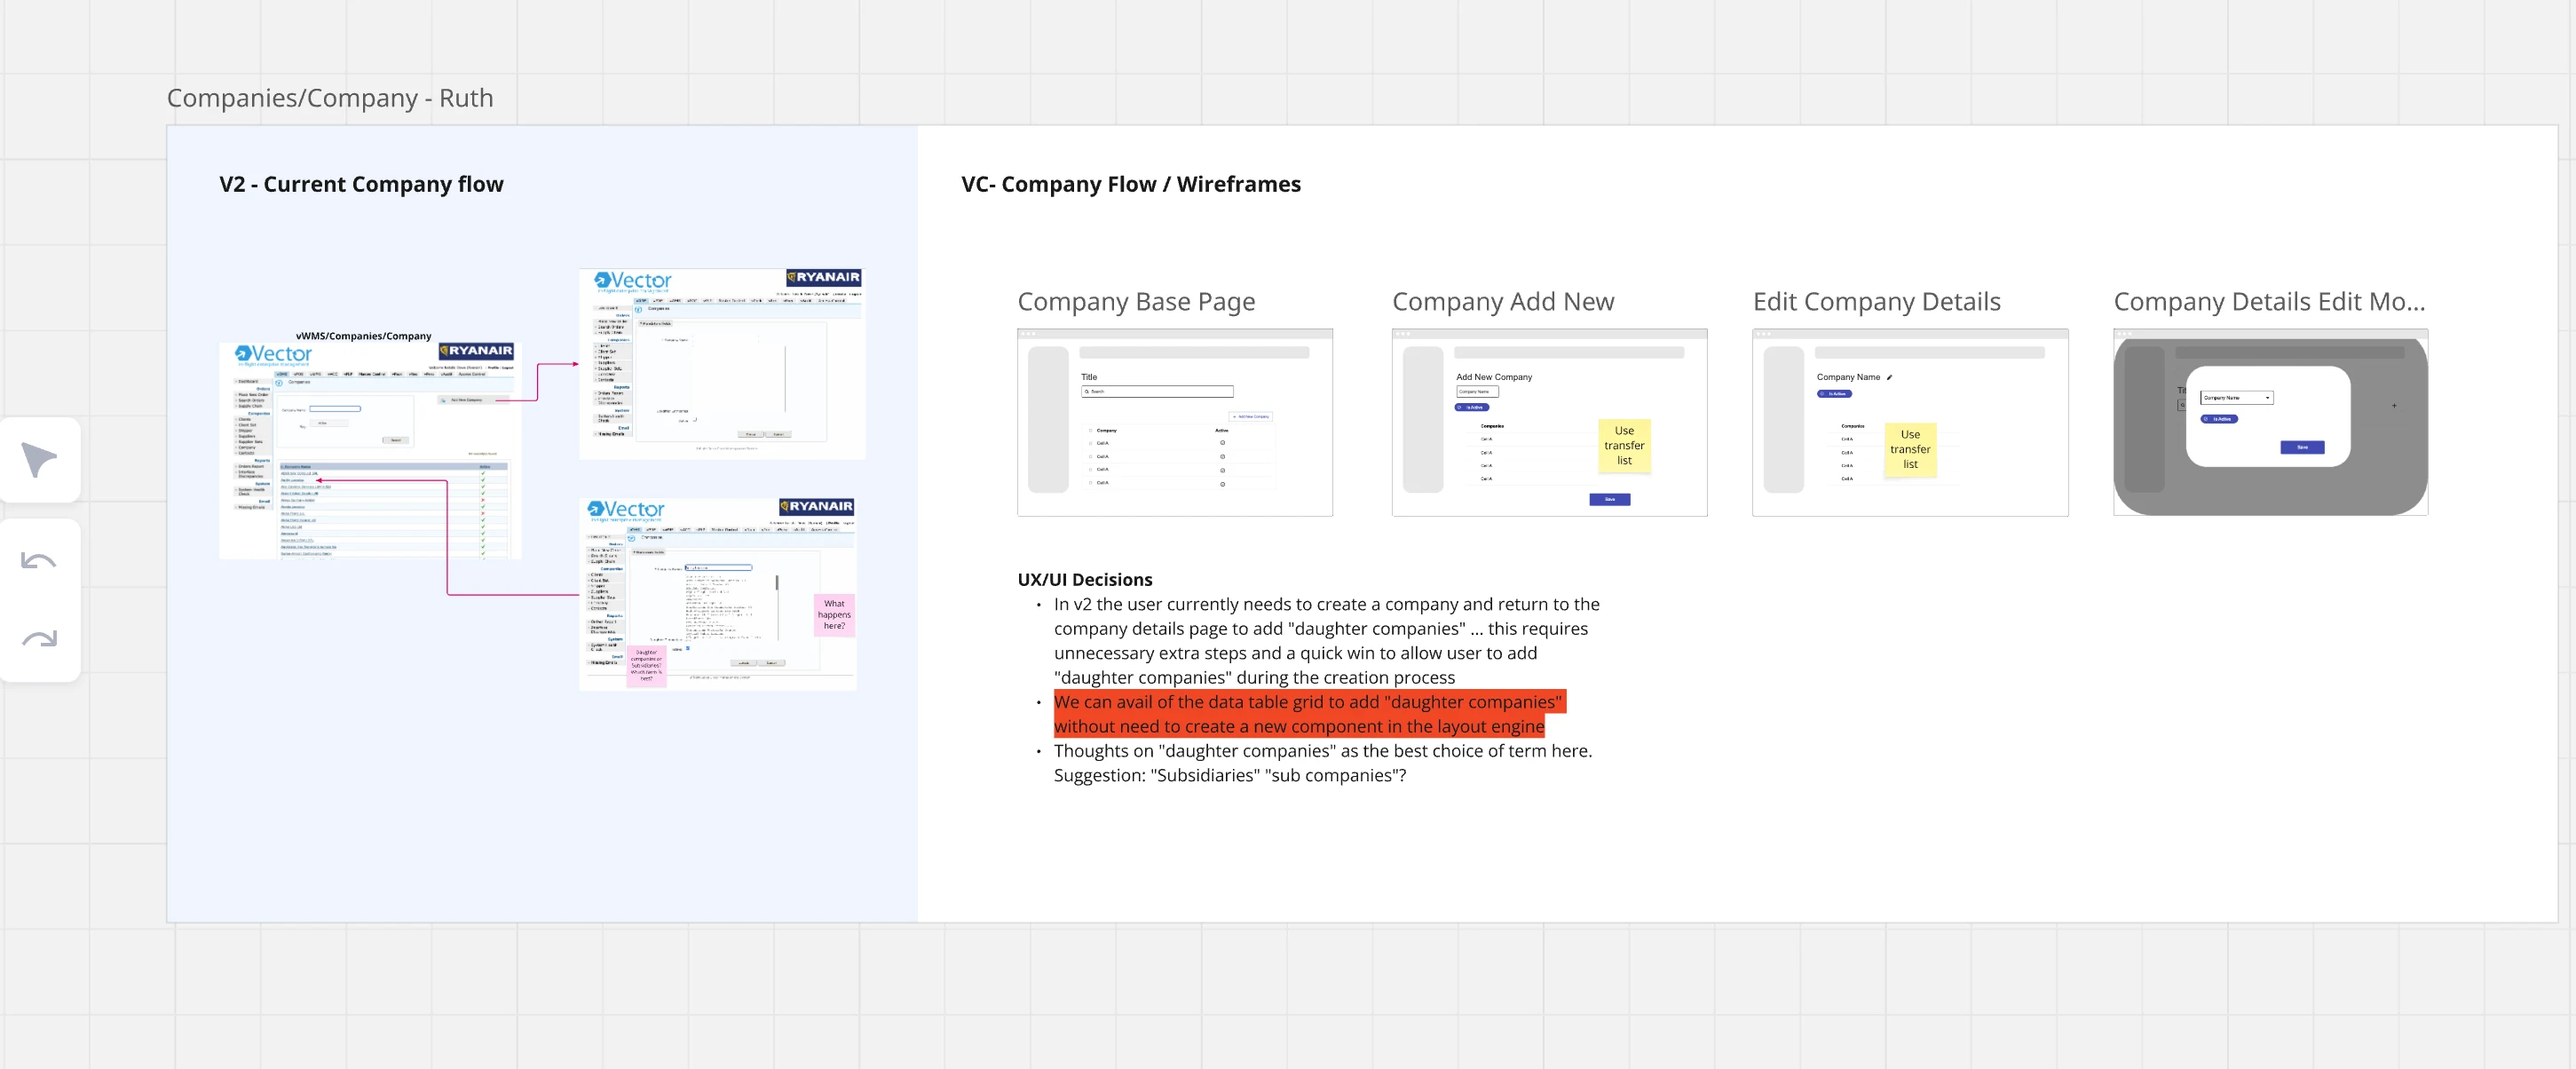Screen dimensions: 2576x1069
Task: Click the "Company Base Page" frame title
Action: (1136, 301)
